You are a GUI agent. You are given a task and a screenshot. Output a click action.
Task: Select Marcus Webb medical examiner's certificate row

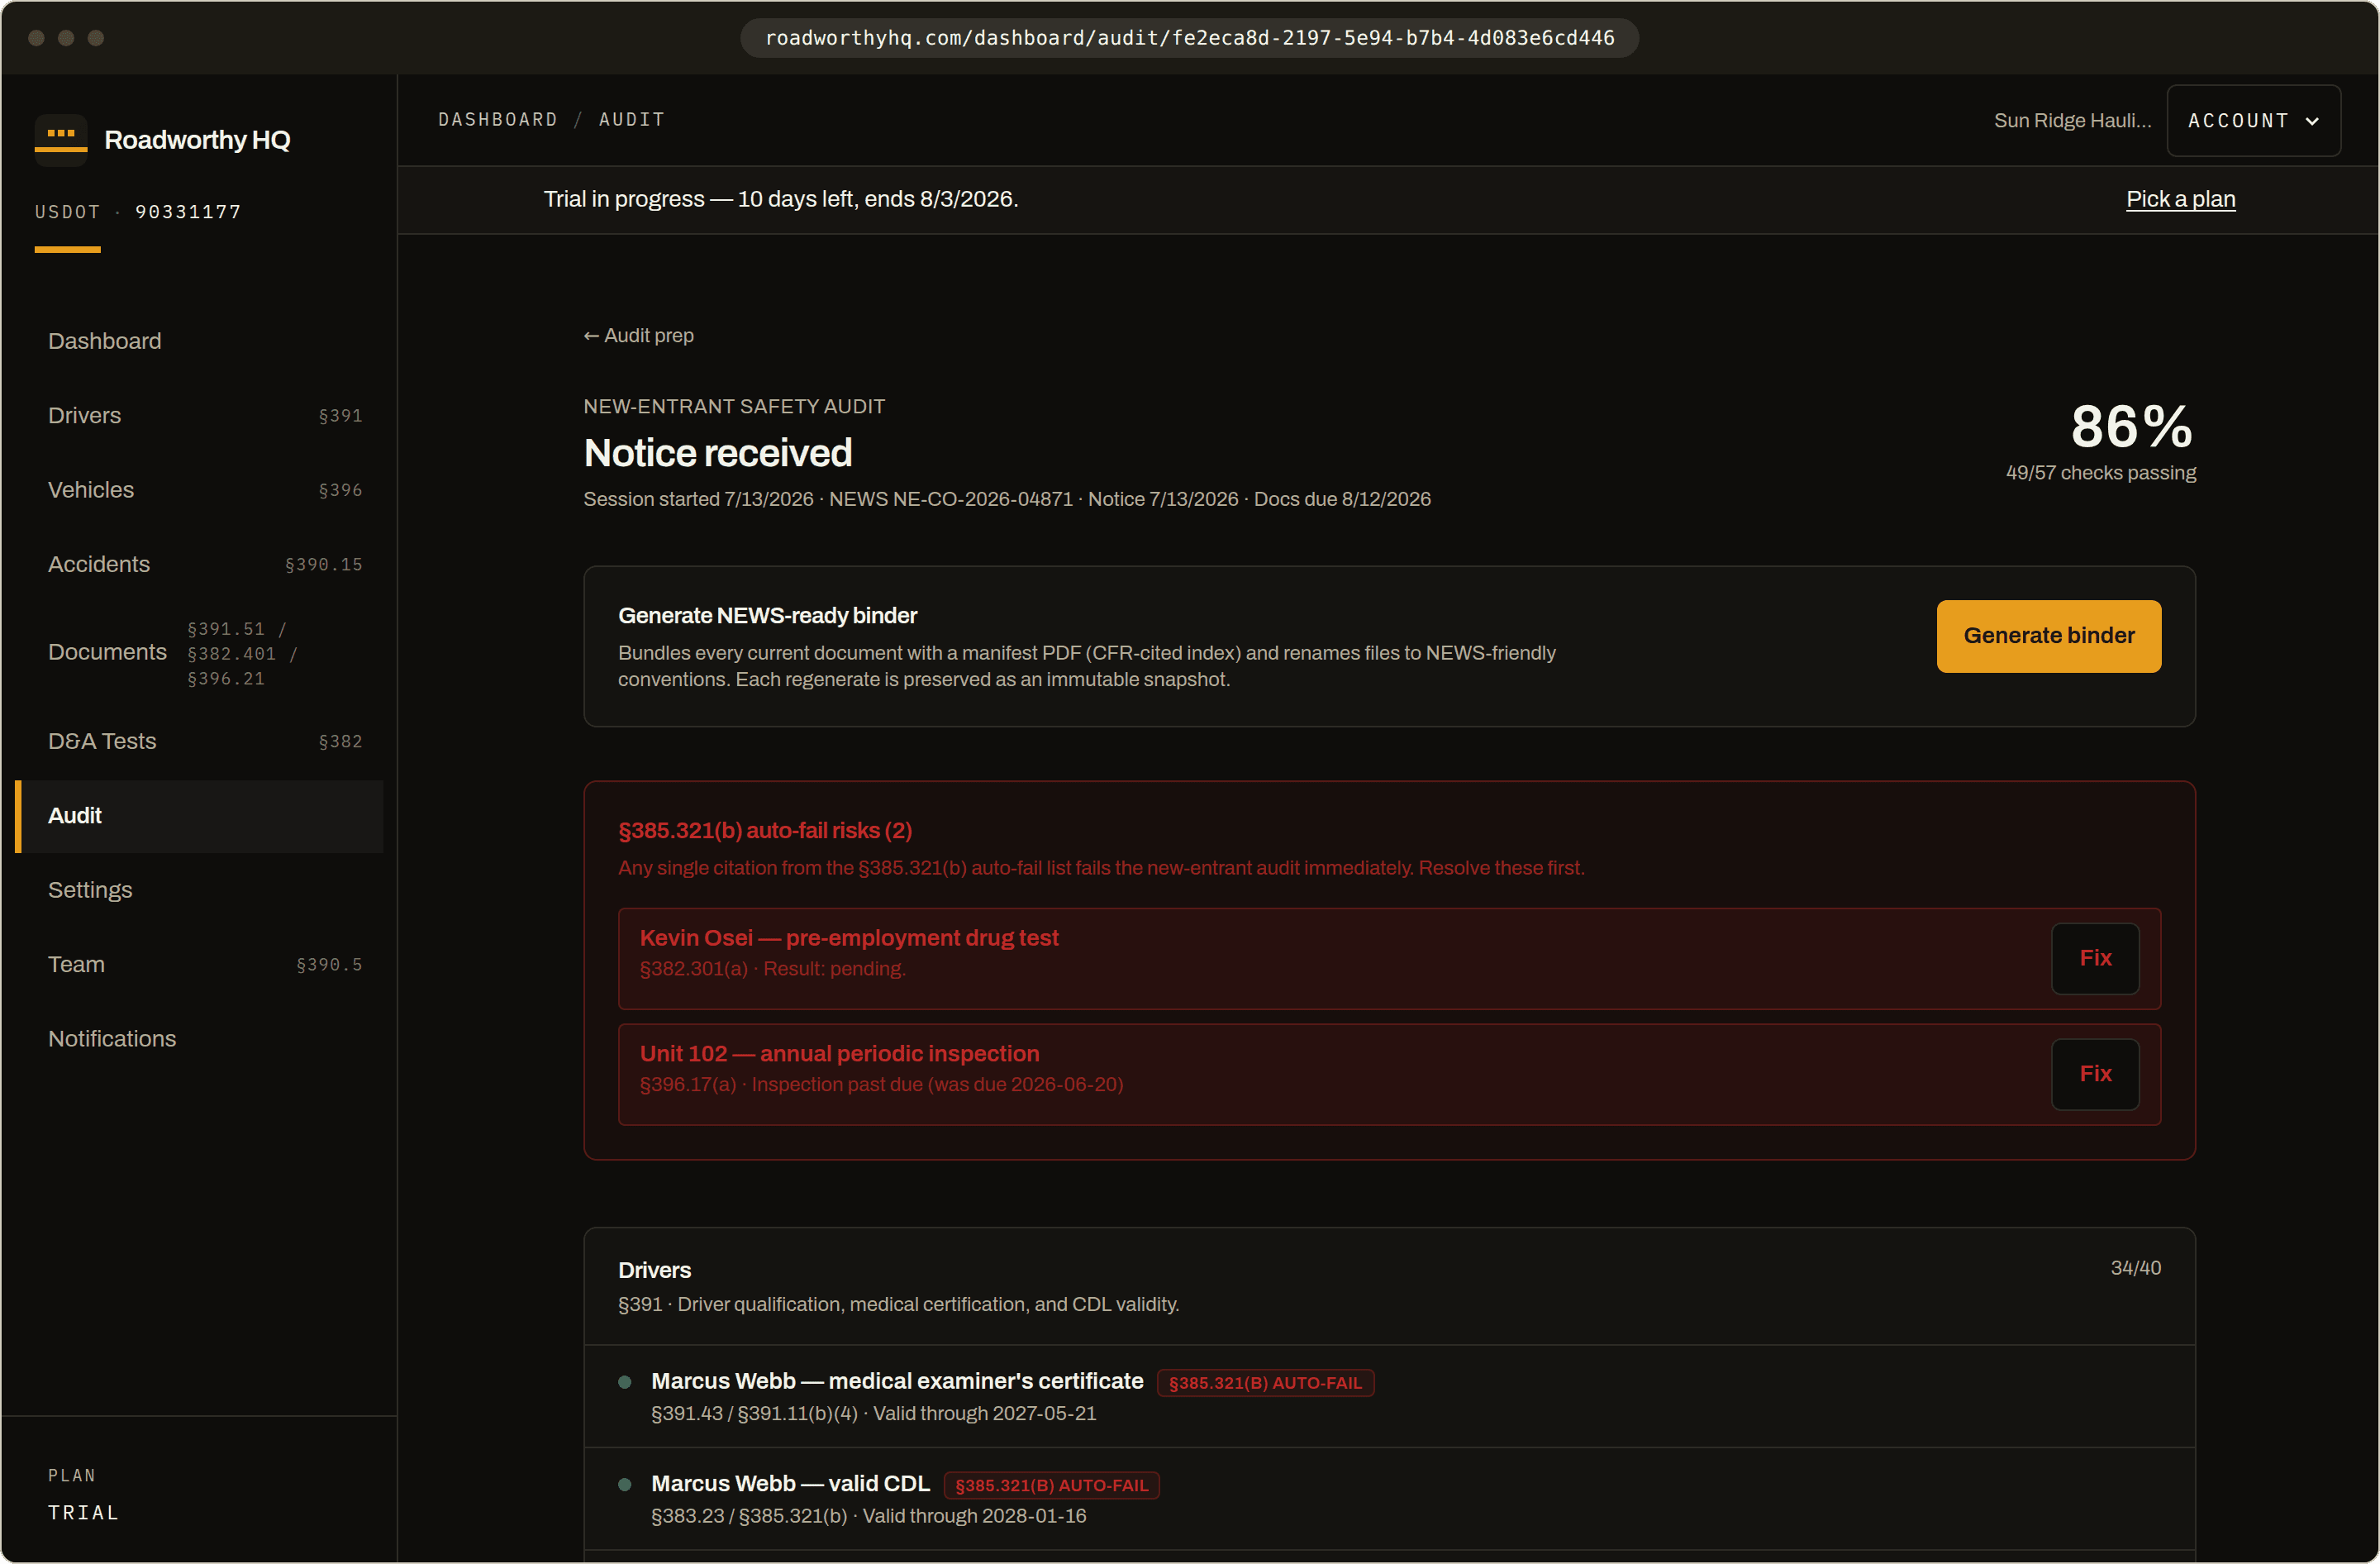tap(1389, 1396)
